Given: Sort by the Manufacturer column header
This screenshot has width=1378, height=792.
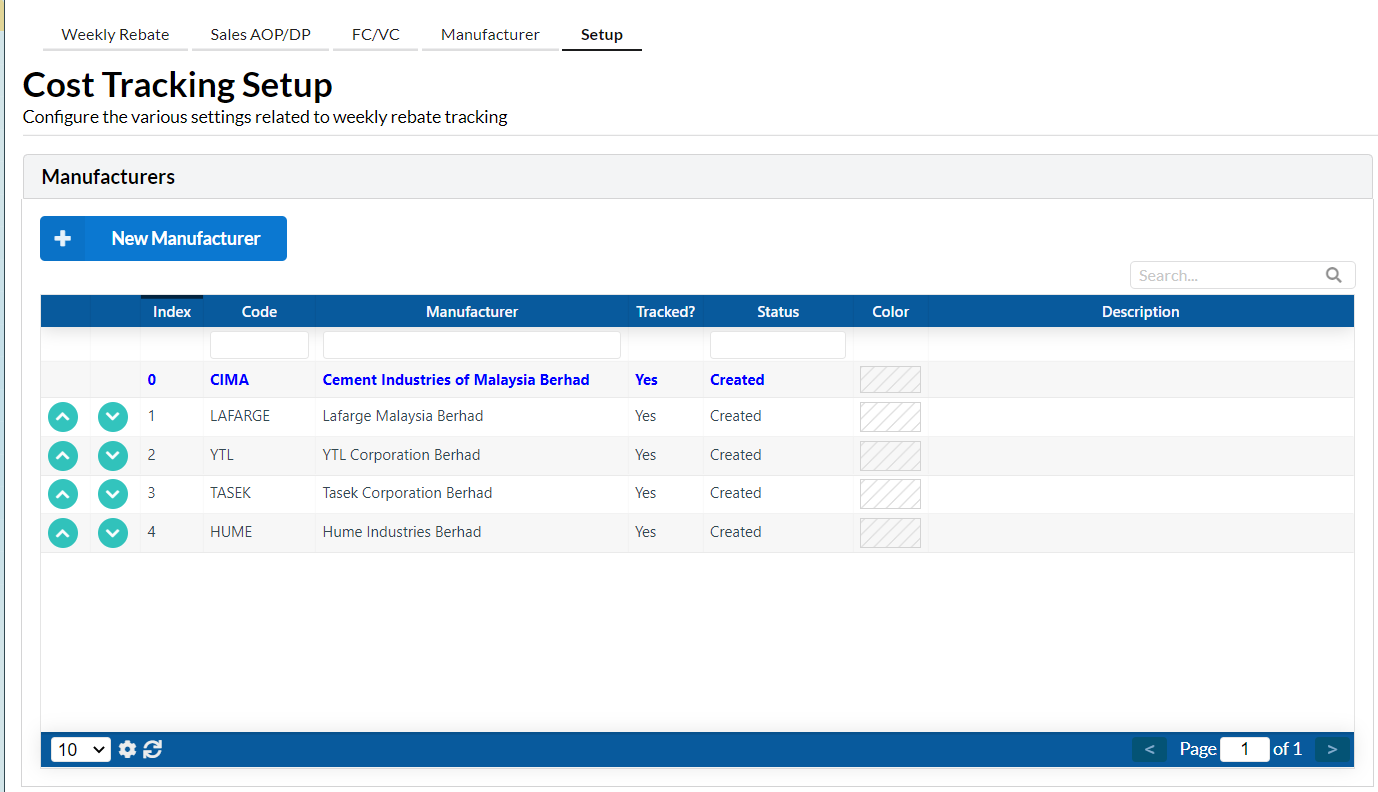Looking at the screenshot, I should tap(472, 312).
